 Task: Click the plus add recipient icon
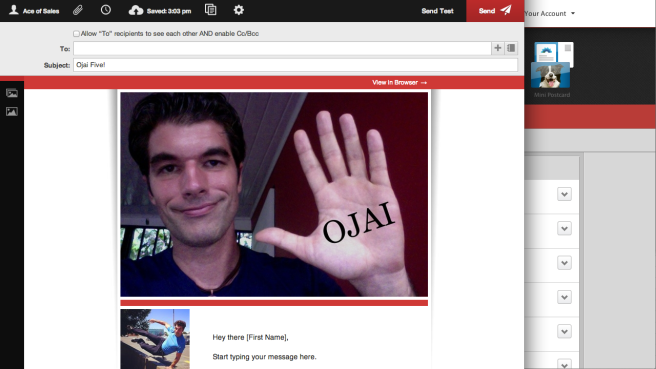tap(497, 48)
